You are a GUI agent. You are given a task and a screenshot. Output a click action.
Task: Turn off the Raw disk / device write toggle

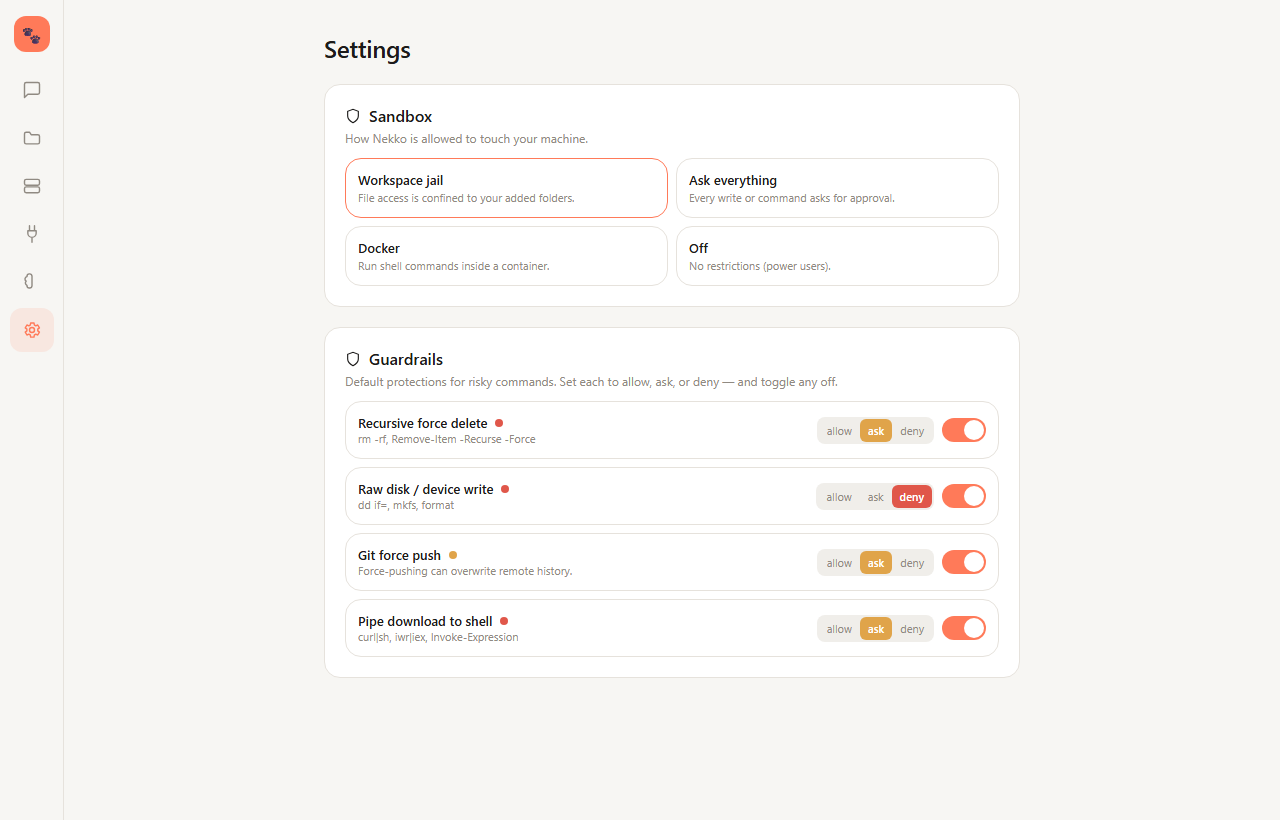[x=964, y=496]
